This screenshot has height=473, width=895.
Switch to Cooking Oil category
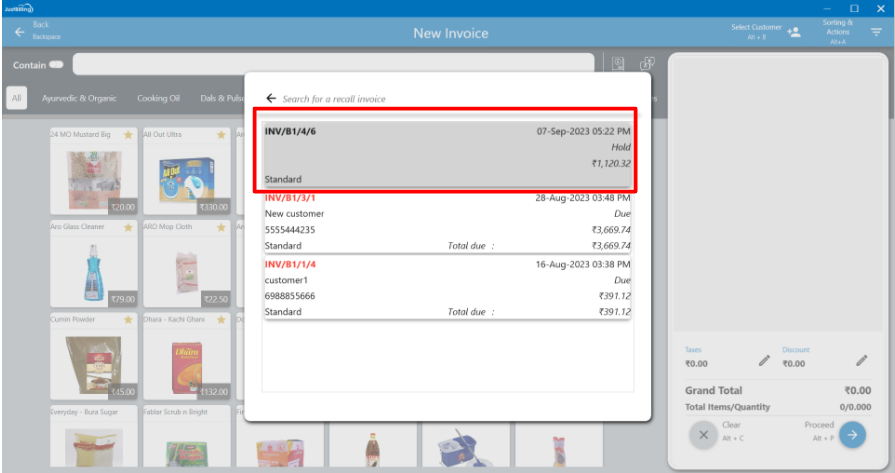(159, 98)
